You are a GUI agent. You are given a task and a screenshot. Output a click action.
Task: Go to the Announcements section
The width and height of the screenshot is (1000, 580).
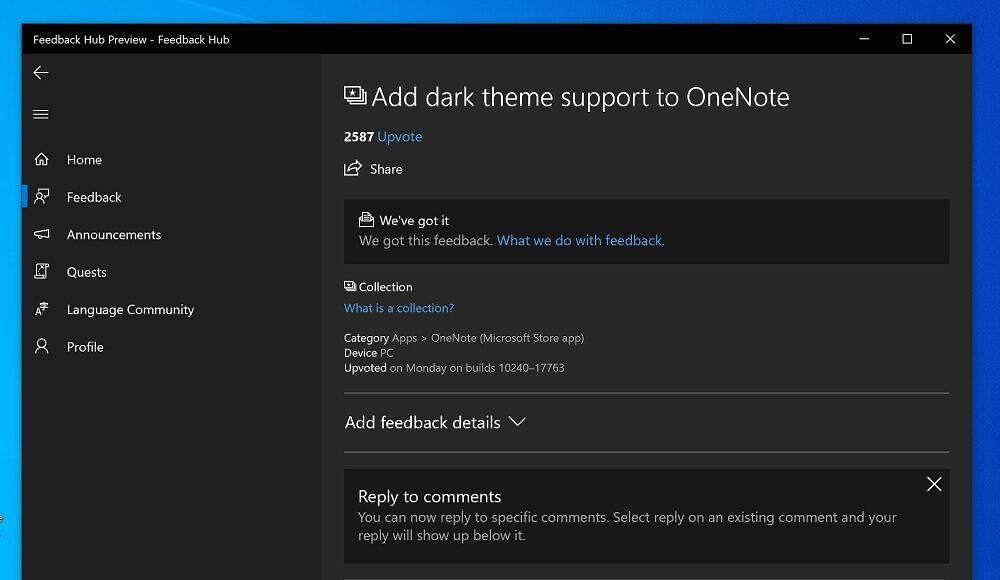(113, 234)
